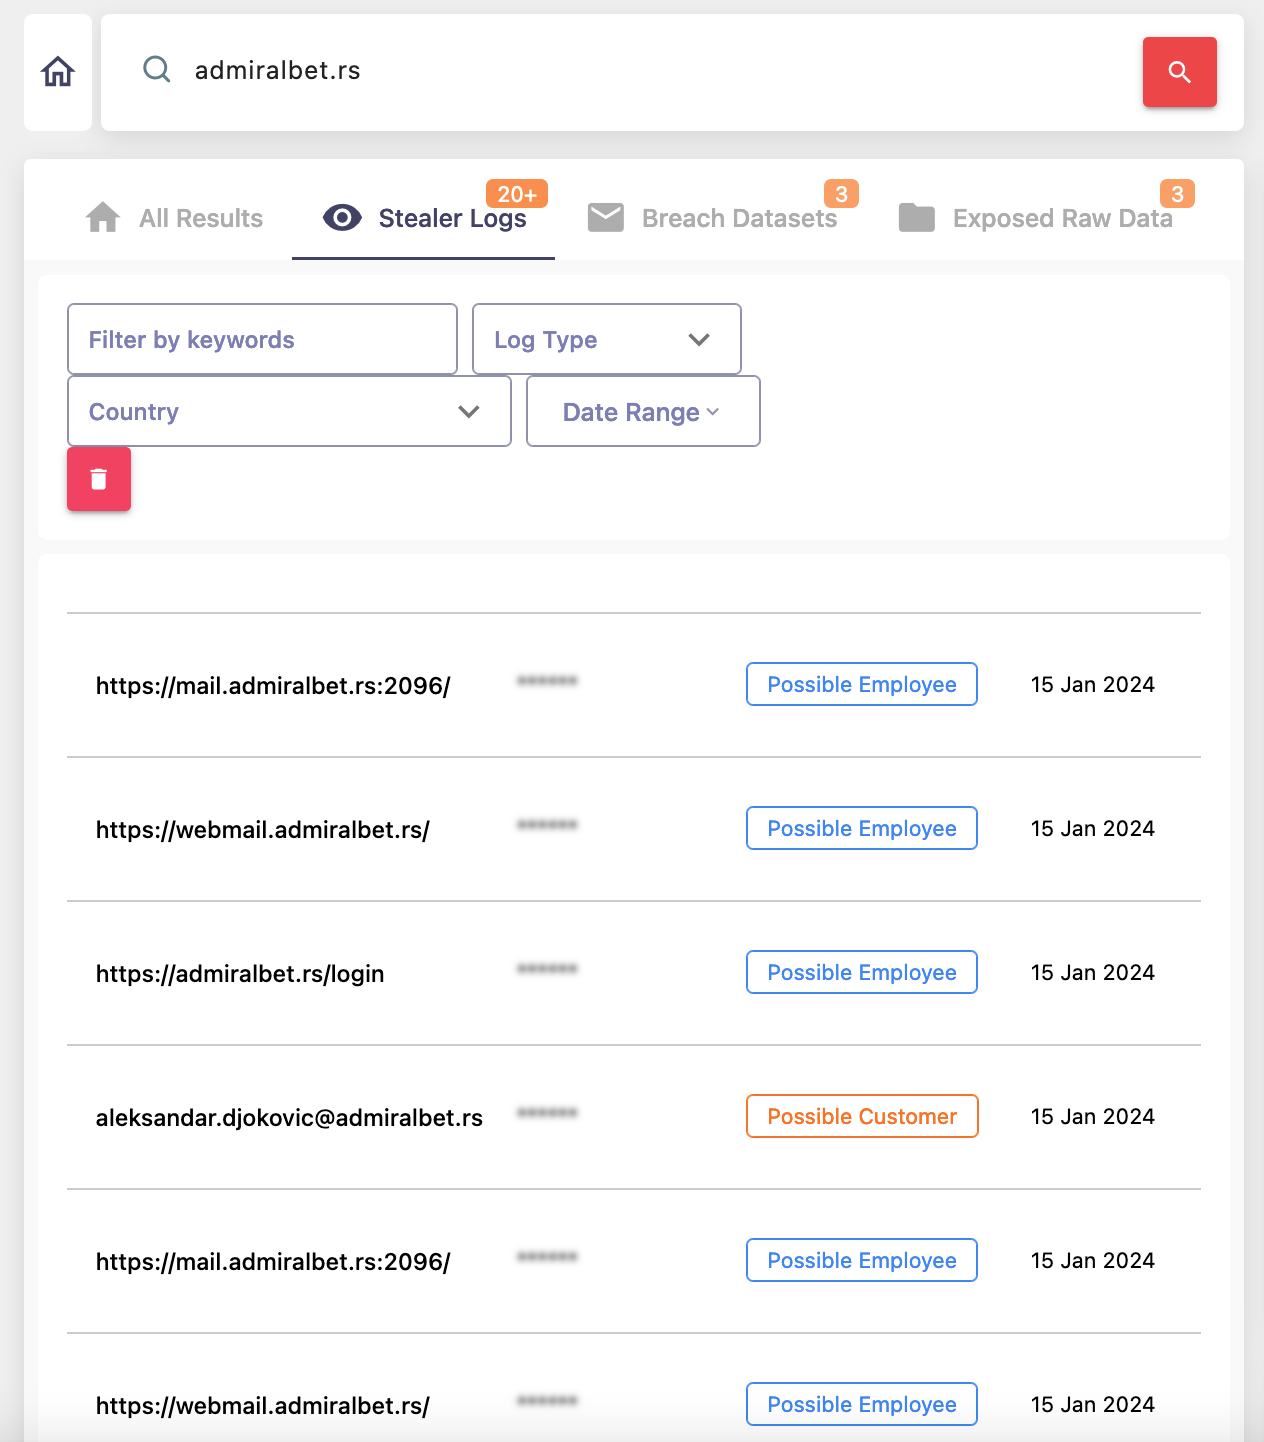Select the Stealer Logs tab

point(424,218)
